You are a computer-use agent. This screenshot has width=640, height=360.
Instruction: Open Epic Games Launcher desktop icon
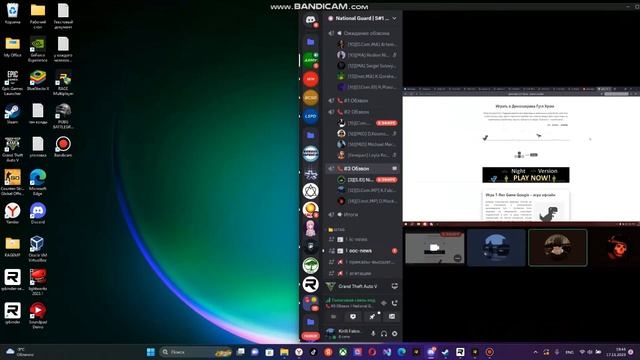(x=12, y=82)
